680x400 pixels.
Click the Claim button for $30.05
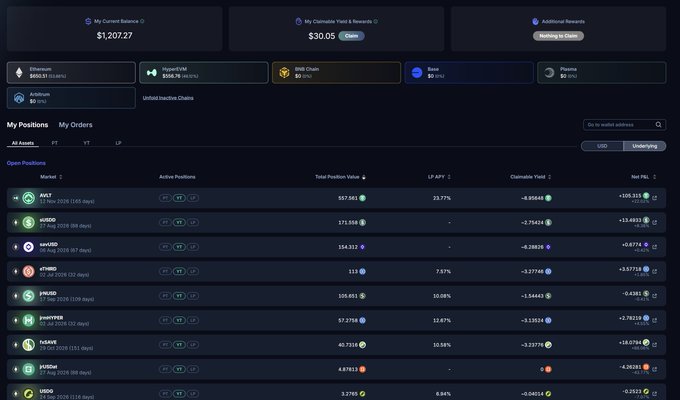351,36
